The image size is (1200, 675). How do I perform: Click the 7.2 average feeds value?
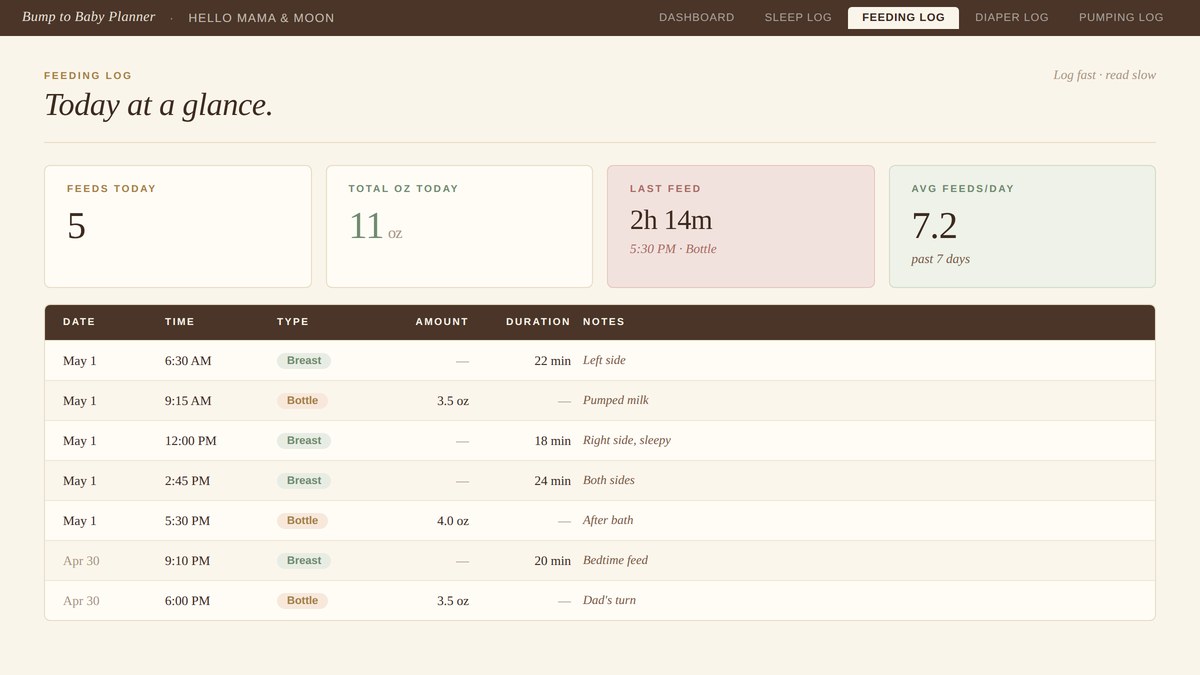934,226
